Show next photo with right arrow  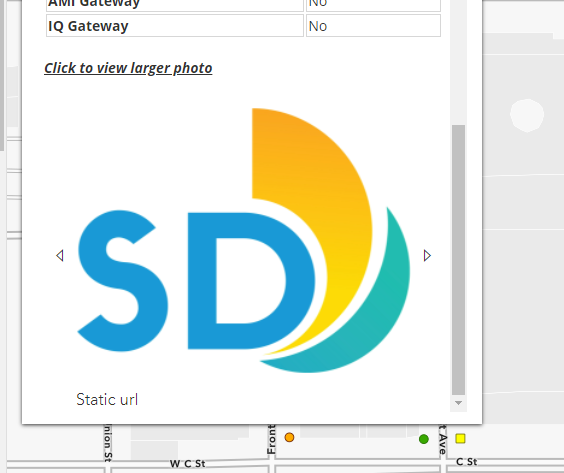pos(427,255)
